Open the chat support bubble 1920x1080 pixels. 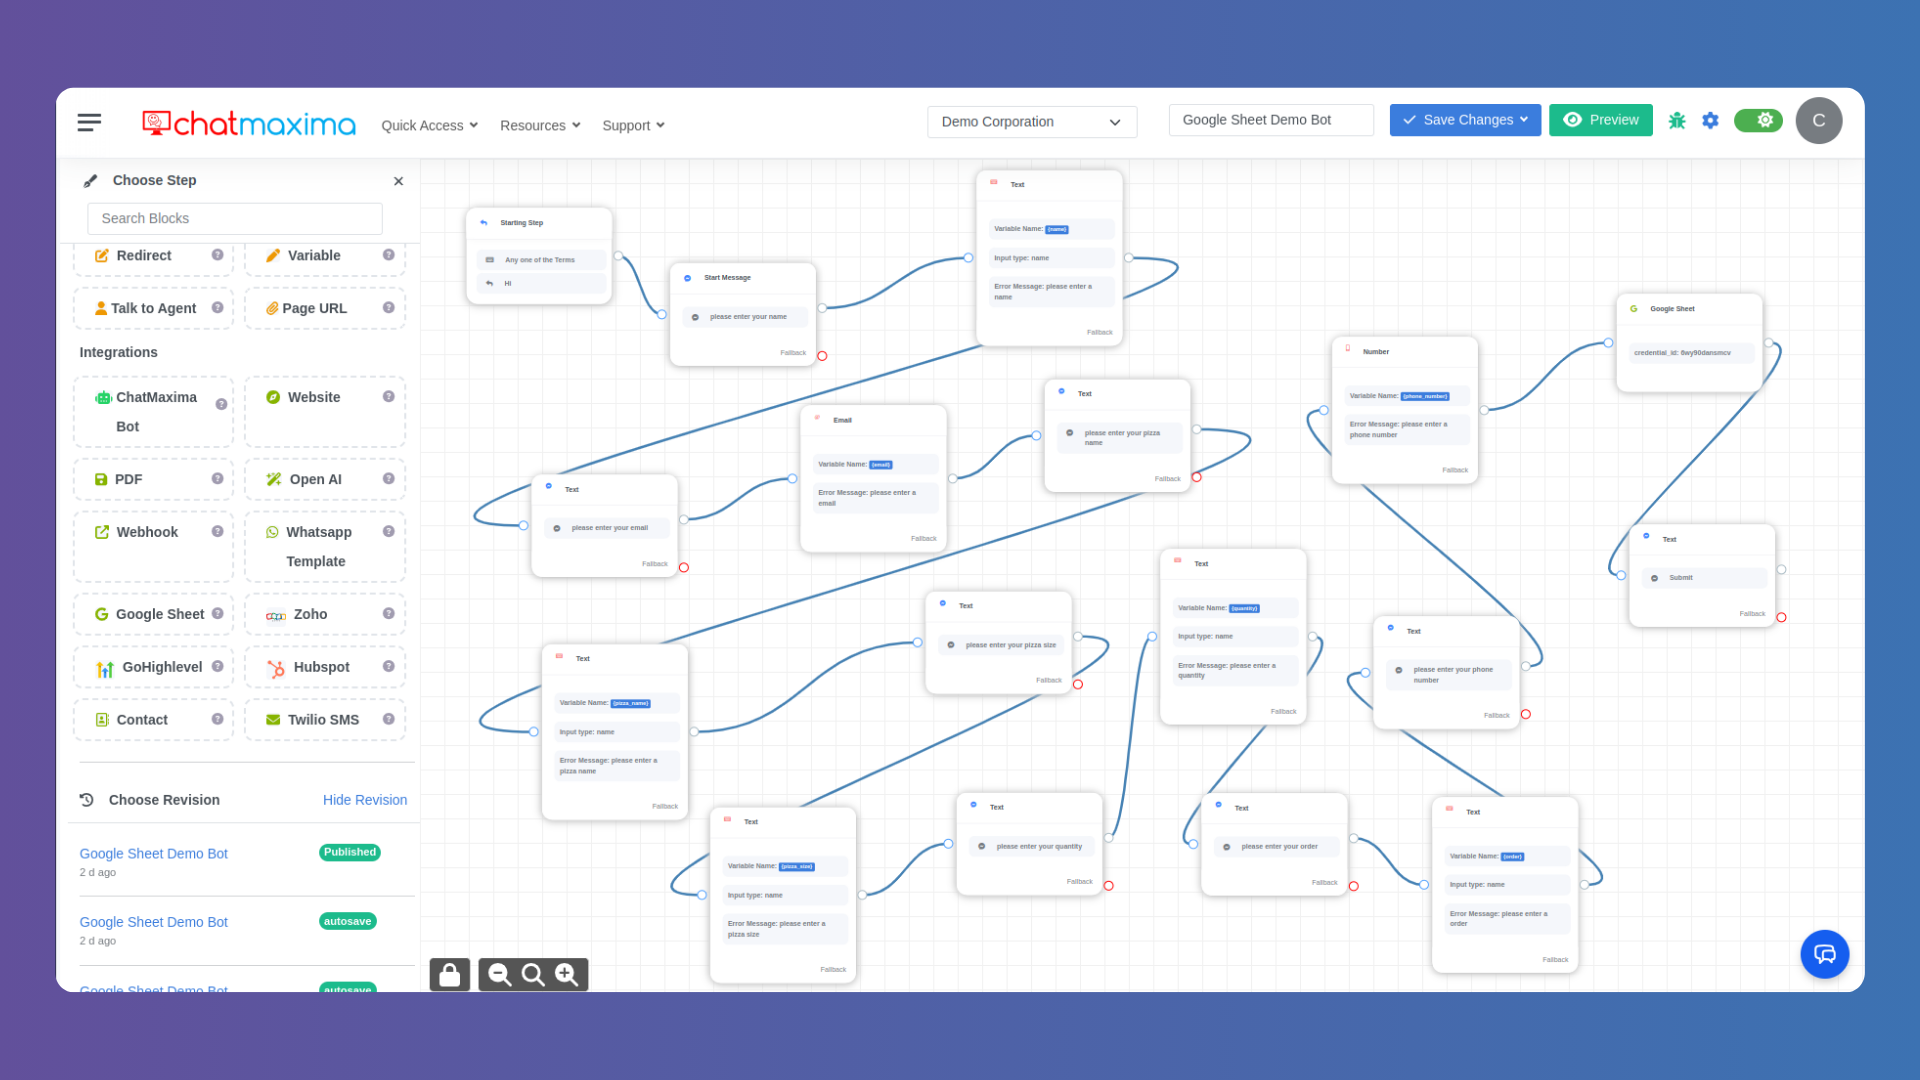tap(1824, 954)
